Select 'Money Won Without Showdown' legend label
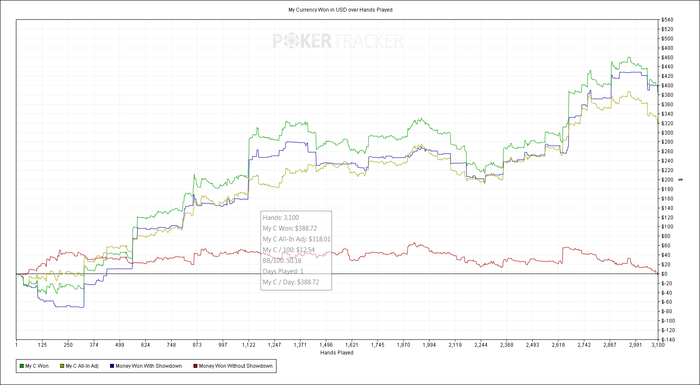This screenshot has width=700, height=385. coord(235,366)
